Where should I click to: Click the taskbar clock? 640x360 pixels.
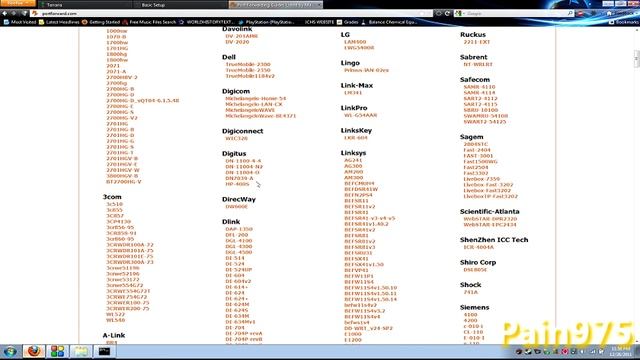click(621, 351)
